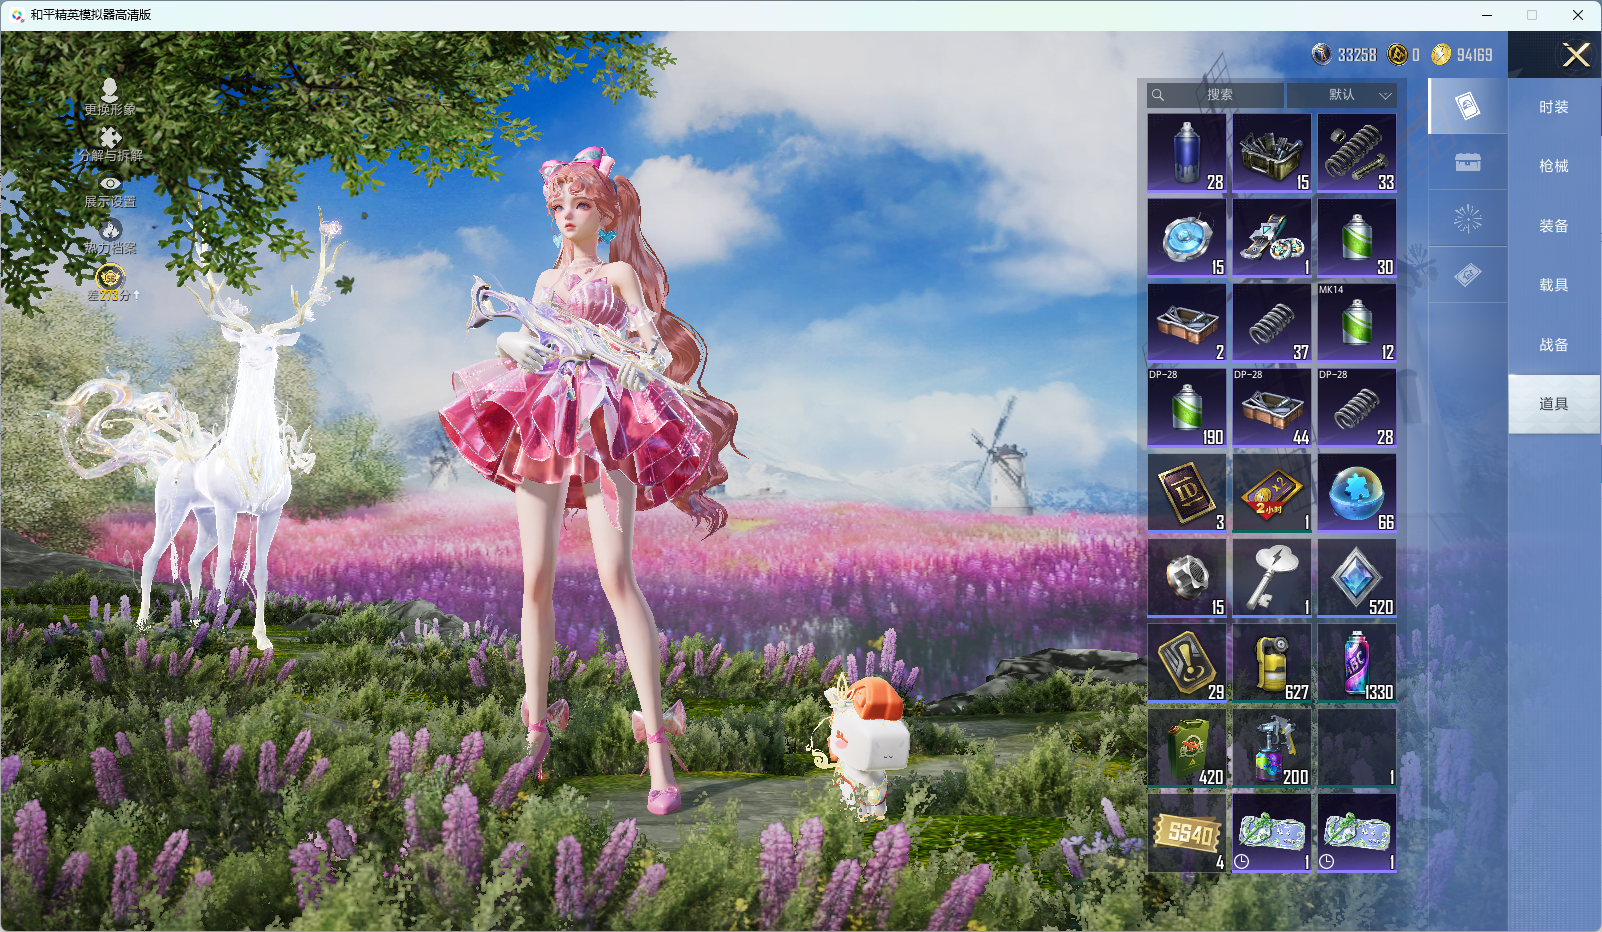Switch to the 装备 tab
Image resolution: width=1602 pixels, height=932 pixels.
click(1554, 226)
